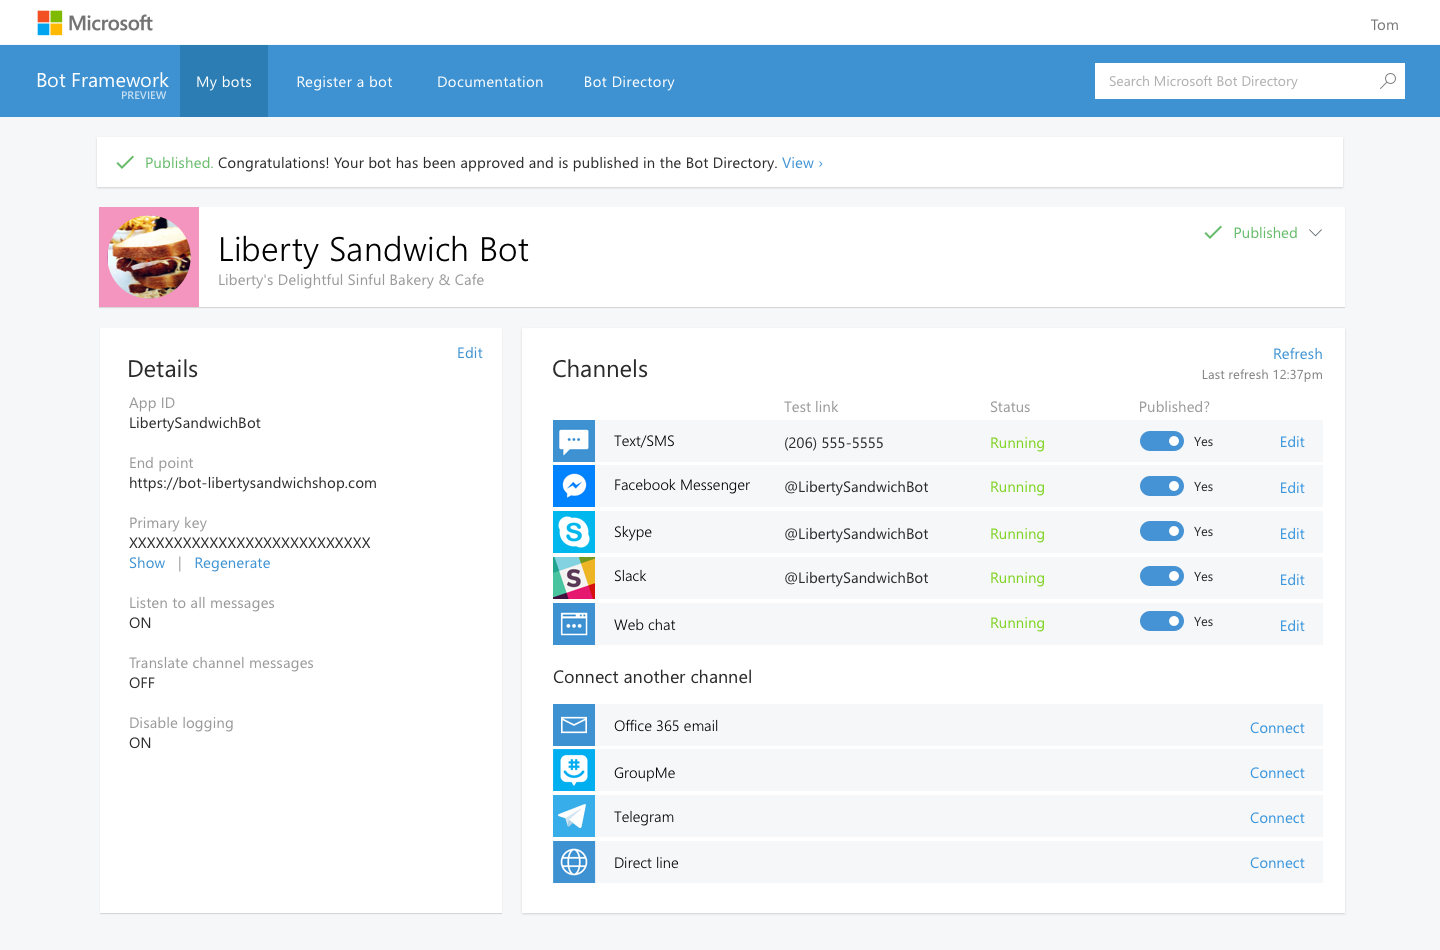
Task: Open the Tom user account
Action: point(1384,25)
